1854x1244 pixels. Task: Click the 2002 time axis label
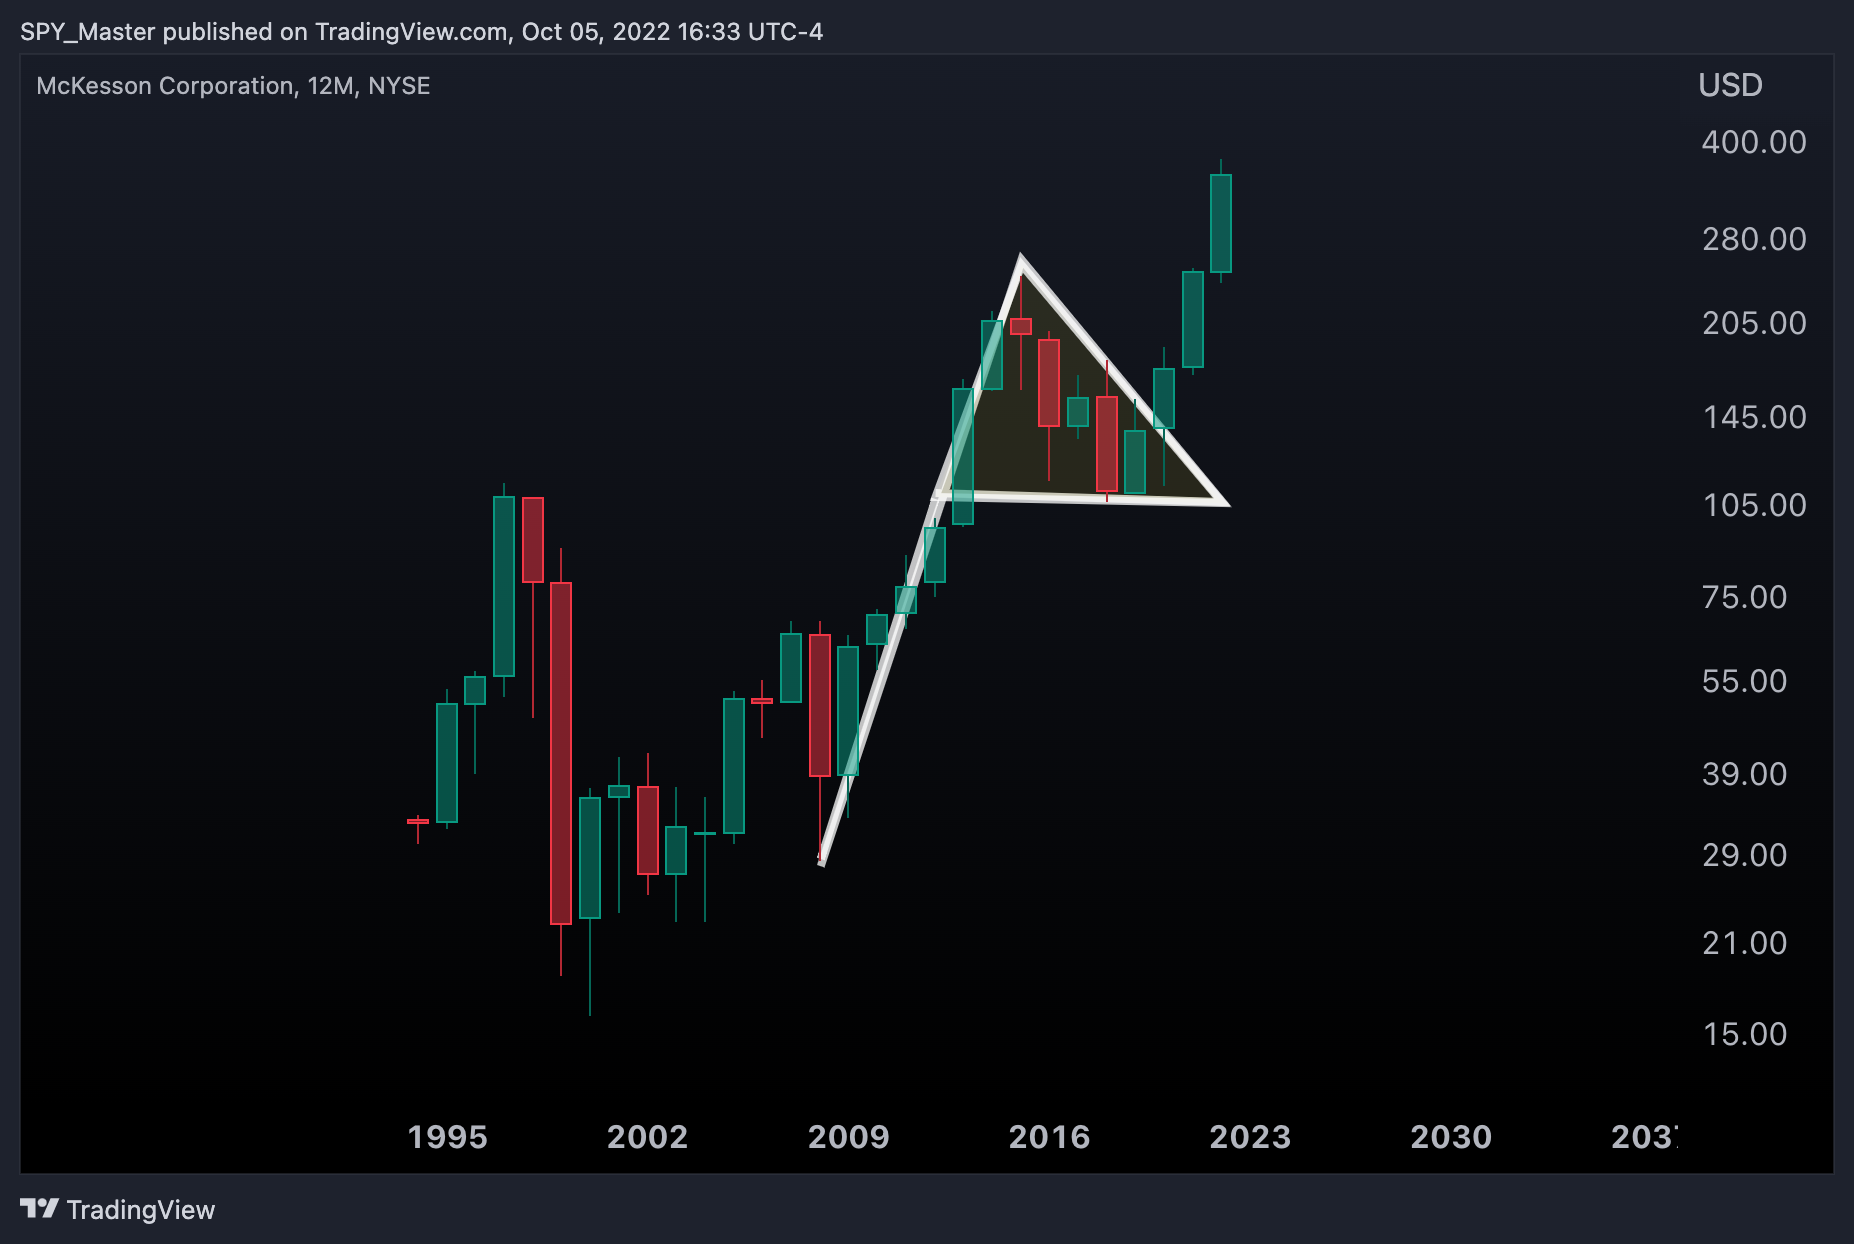coord(647,1137)
